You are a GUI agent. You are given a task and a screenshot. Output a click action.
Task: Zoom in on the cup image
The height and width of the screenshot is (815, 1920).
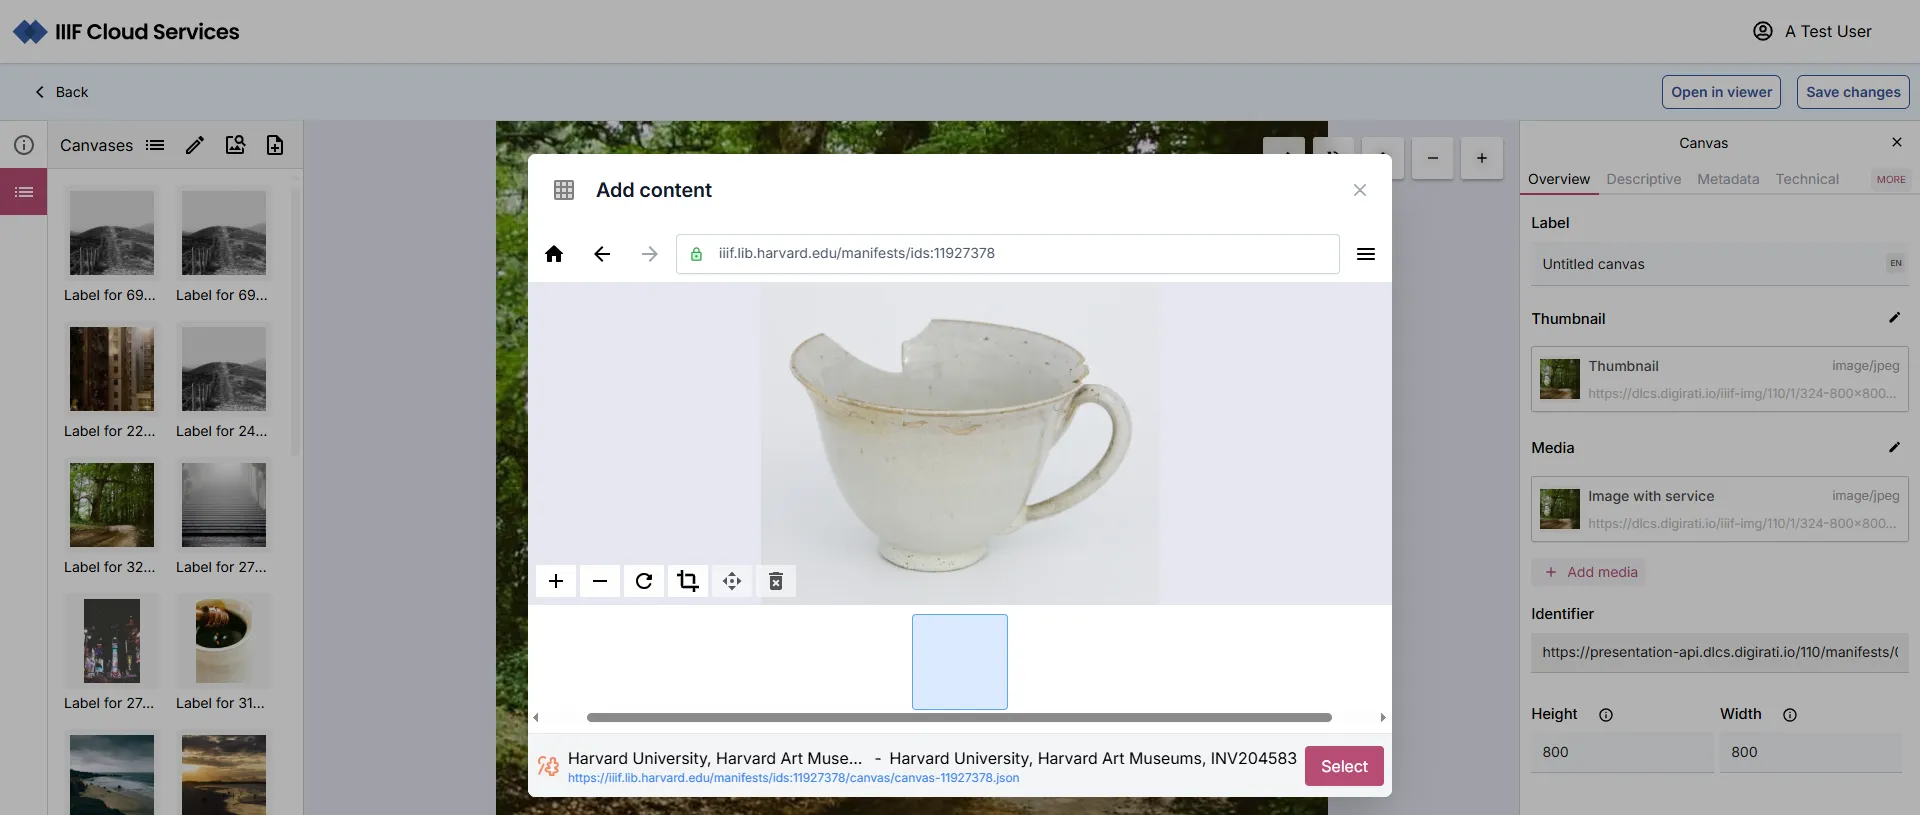pyautogui.click(x=556, y=581)
